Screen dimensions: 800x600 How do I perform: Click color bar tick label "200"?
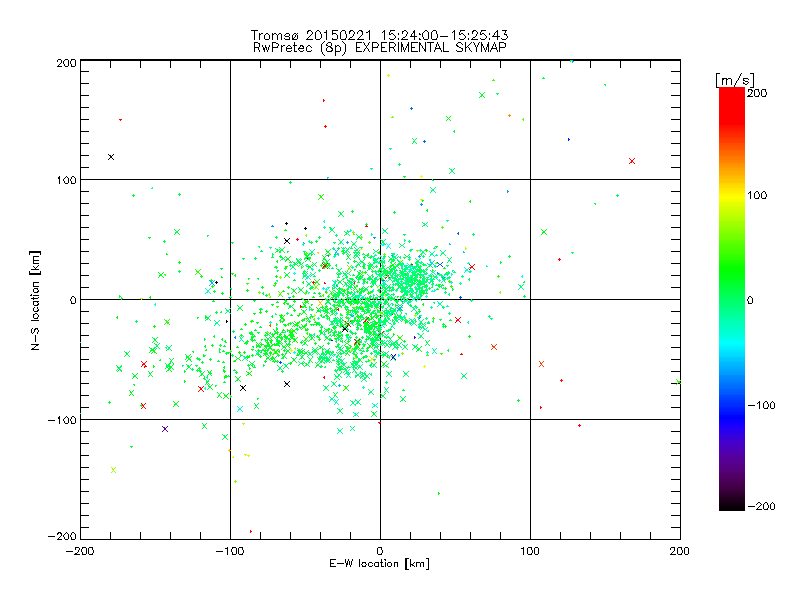(757, 93)
